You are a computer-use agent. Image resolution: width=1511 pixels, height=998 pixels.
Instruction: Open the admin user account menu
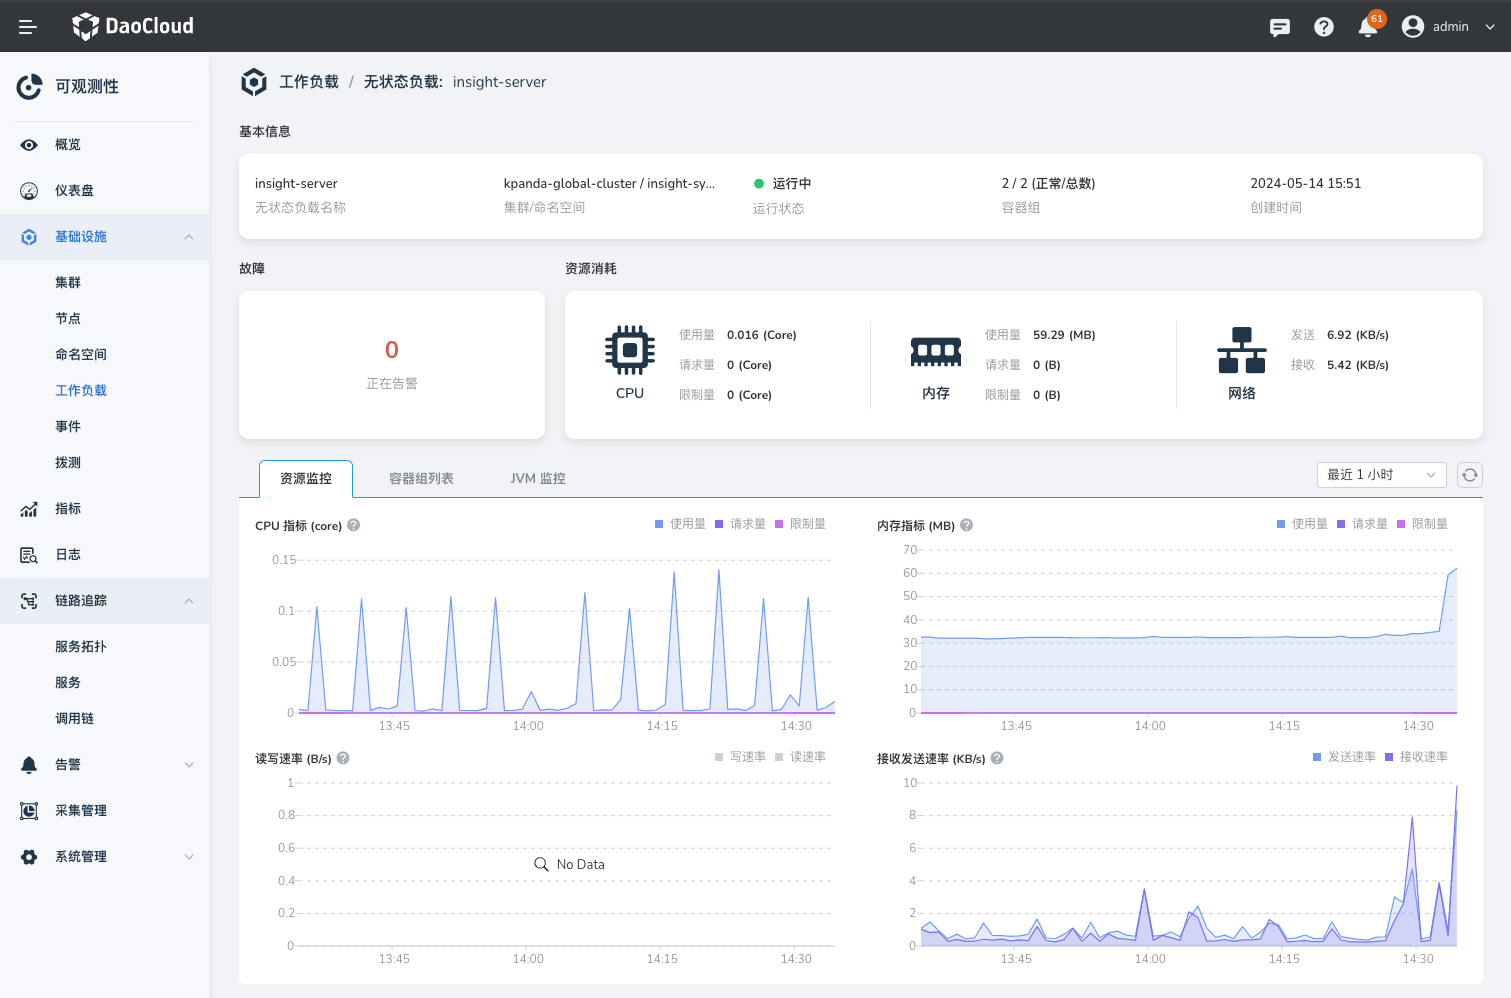click(x=1448, y=27)
